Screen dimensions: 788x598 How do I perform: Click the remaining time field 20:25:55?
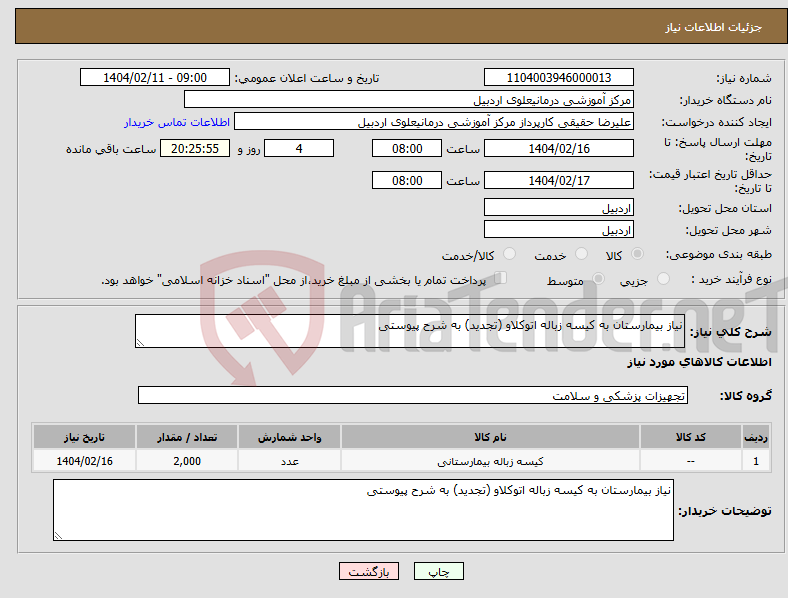(x=195, y=149)
